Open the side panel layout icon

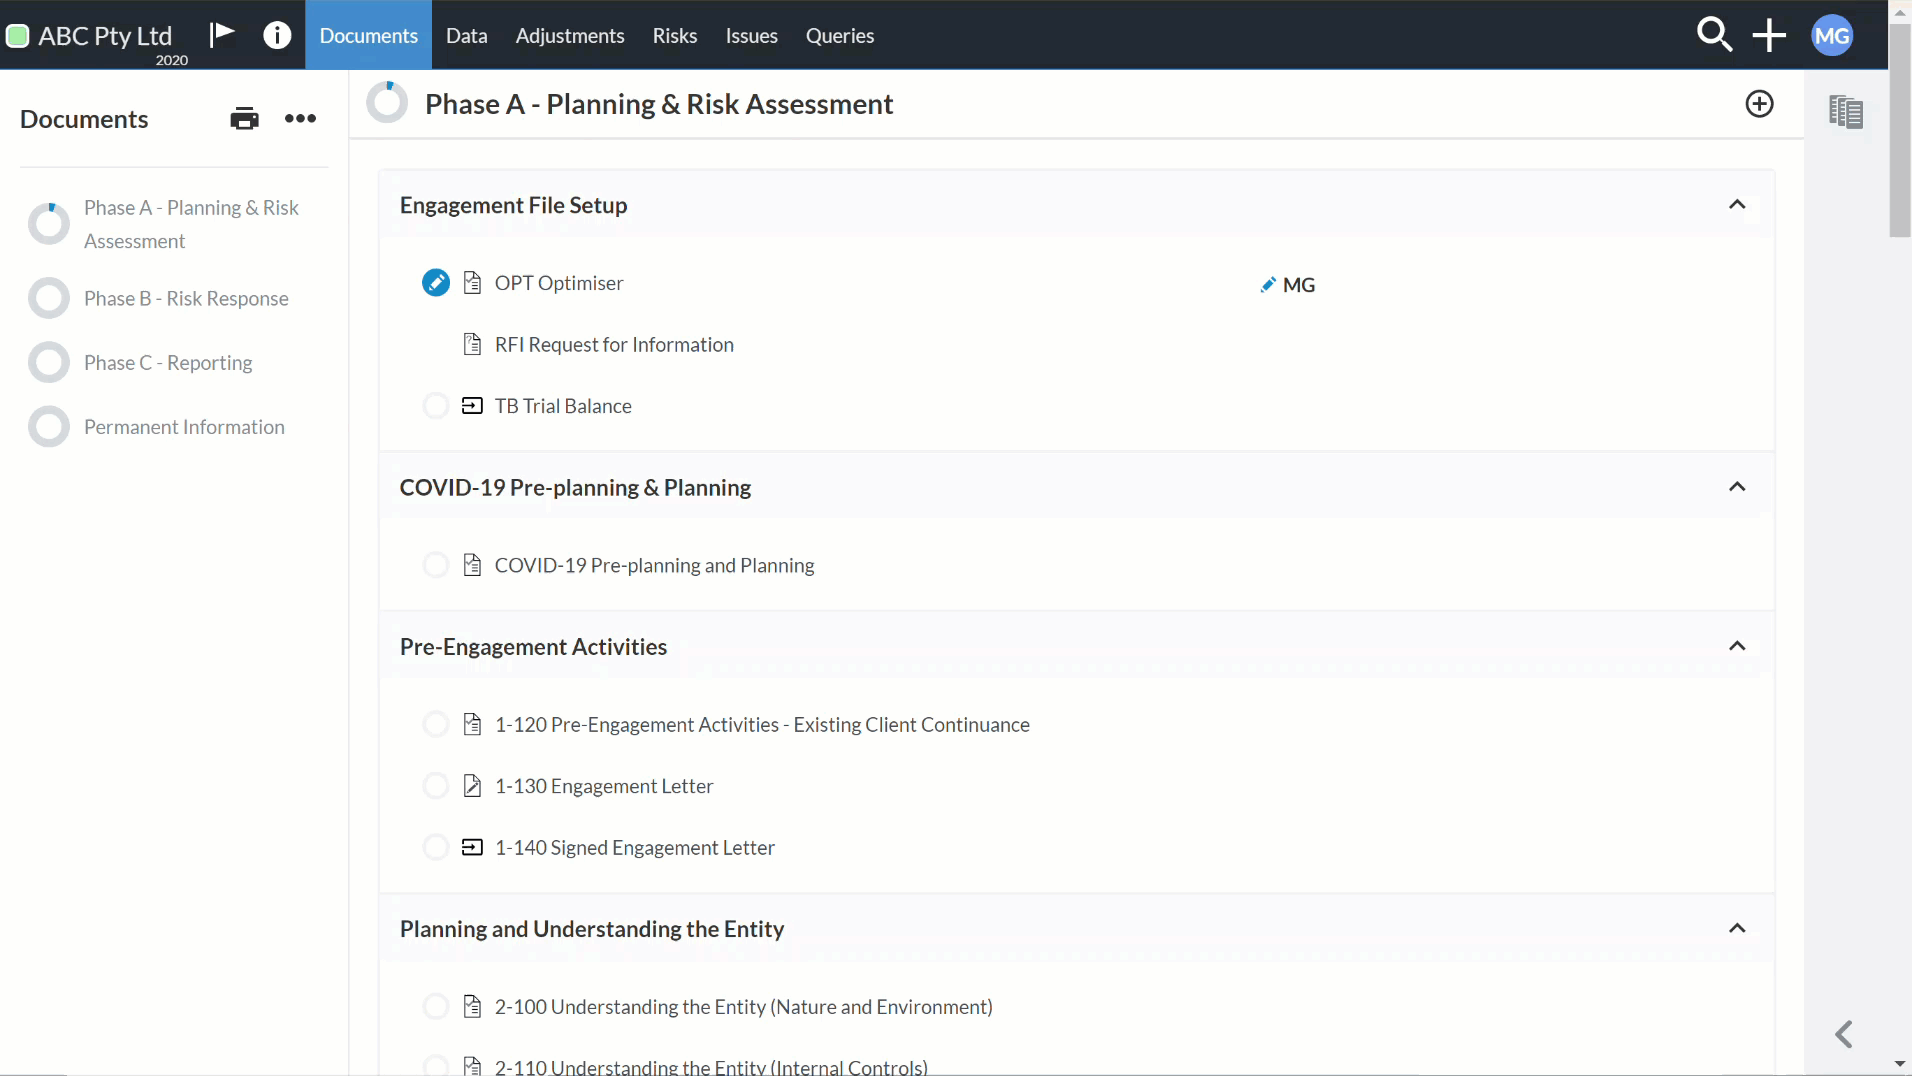click(1846, 112)
